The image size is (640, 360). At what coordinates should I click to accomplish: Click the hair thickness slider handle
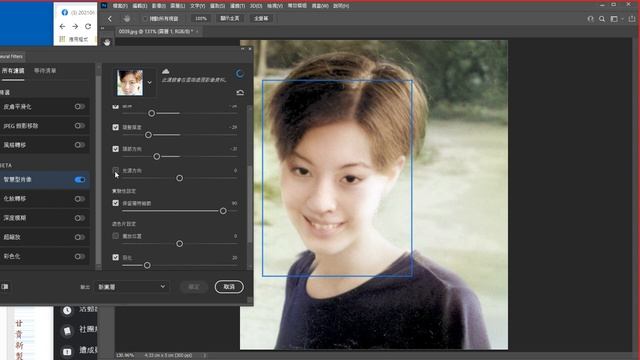[149, 135]
